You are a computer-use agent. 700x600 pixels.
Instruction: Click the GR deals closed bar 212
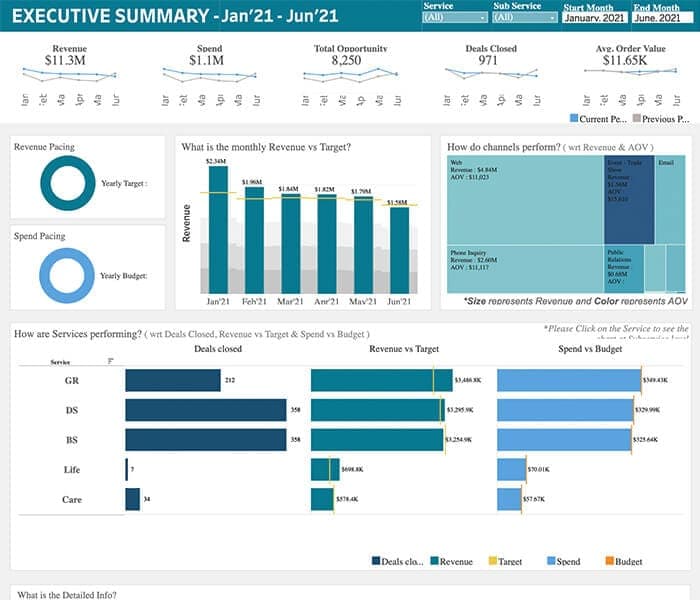point(173,380)
